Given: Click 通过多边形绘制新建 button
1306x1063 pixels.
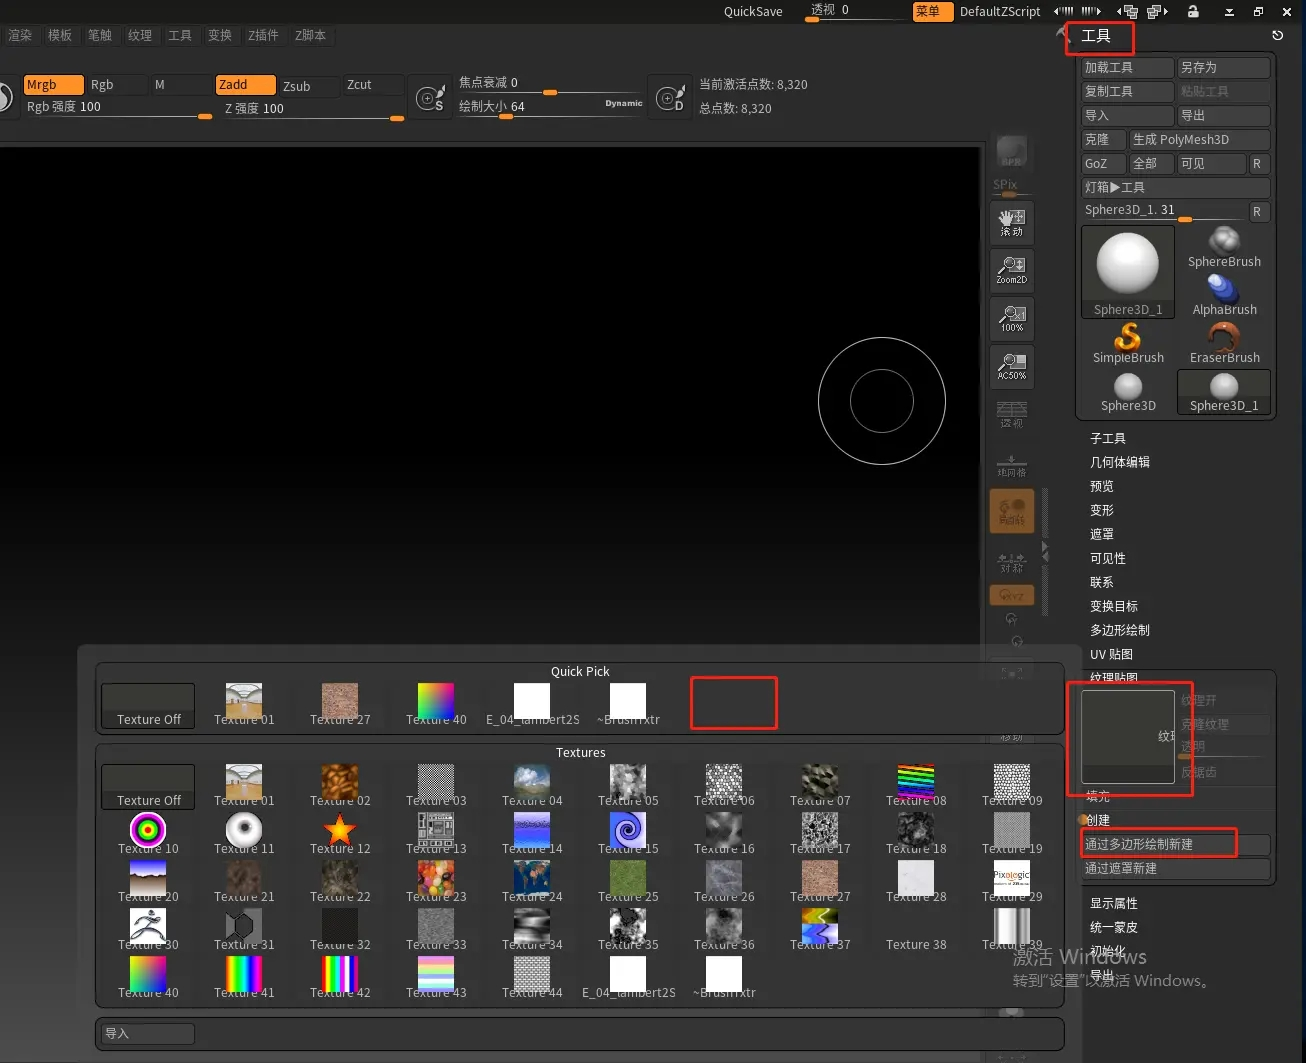Looking at the screenshot, I should tap(1175, 844).
